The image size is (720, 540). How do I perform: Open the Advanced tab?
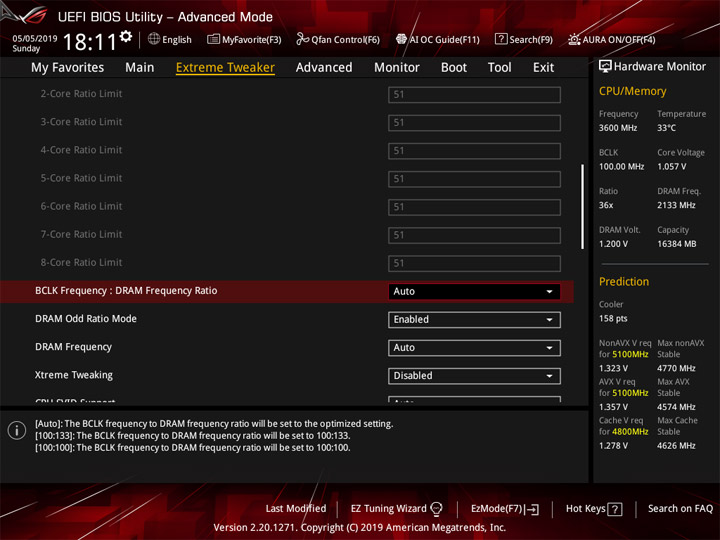tap(324, 68)
